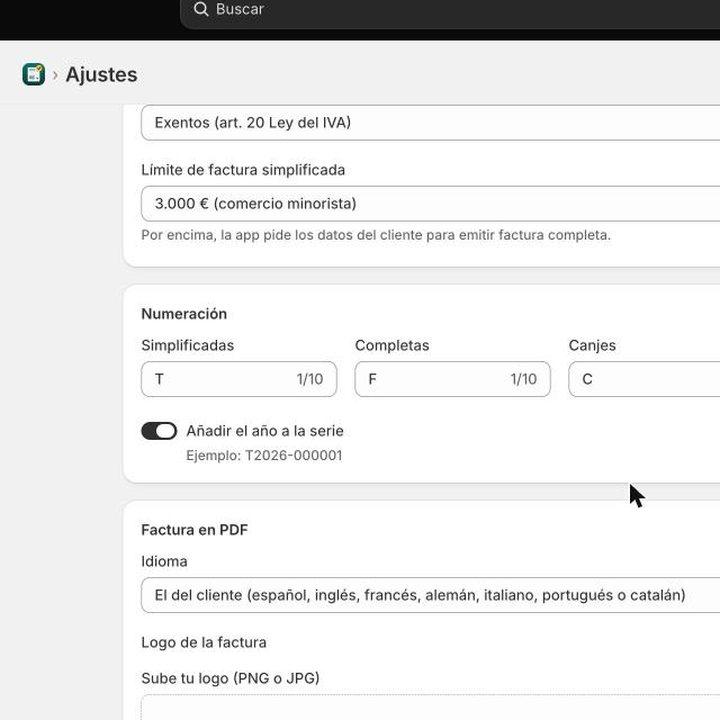Click the Sube tu logo upload area
Image resolution: width=720 pixels, height=720 pixels.
point(430,707)
